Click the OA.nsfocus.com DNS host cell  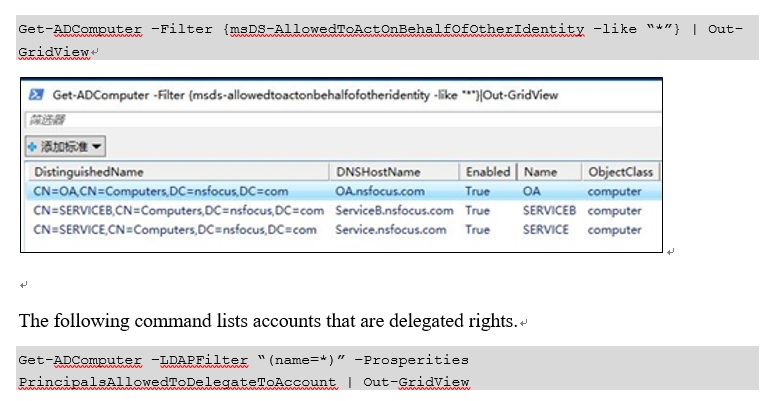pos(380,191)
